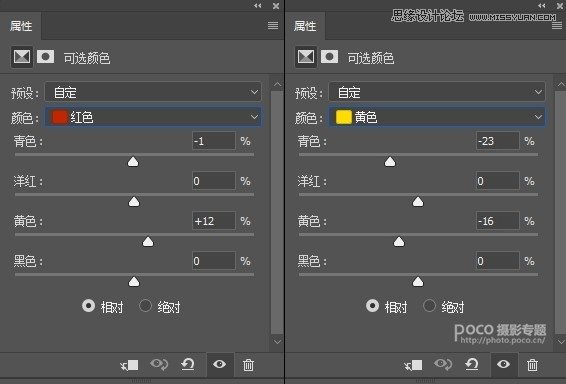Reset adjustment defaults in left panel

[x=188, y=364]
